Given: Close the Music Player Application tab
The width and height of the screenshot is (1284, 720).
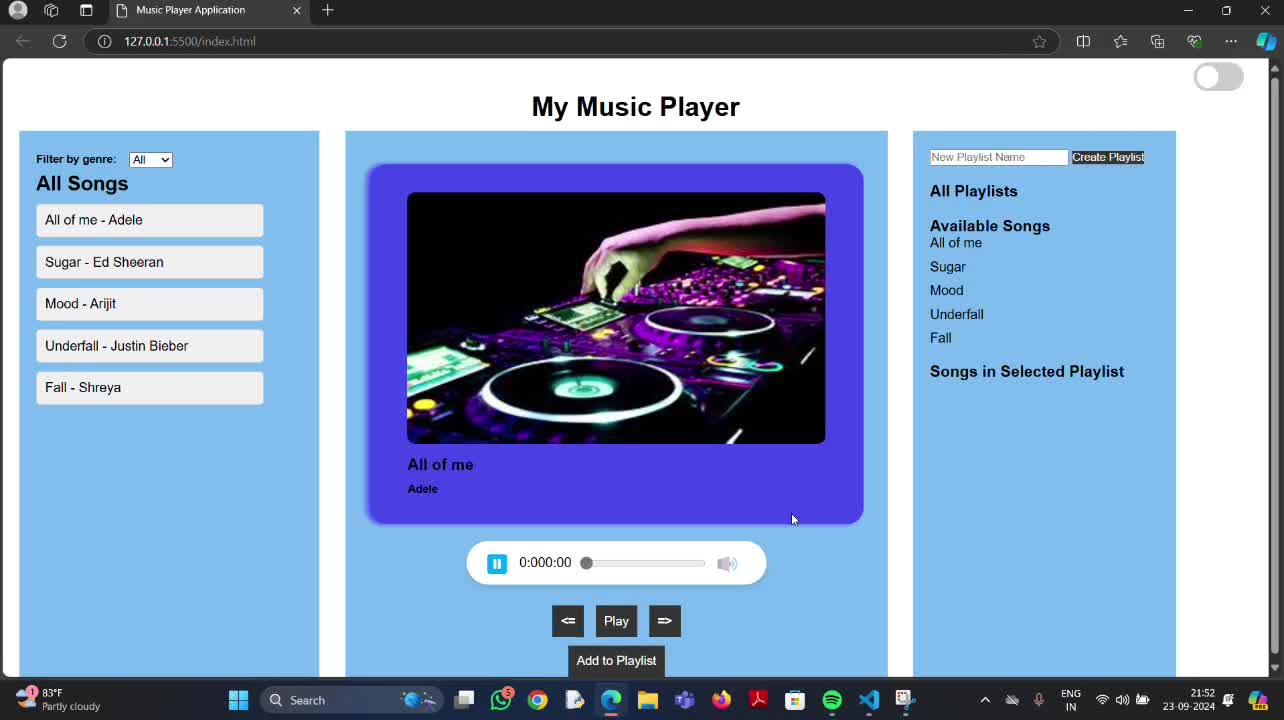Looking at the screenshot, I should [297, 10].
